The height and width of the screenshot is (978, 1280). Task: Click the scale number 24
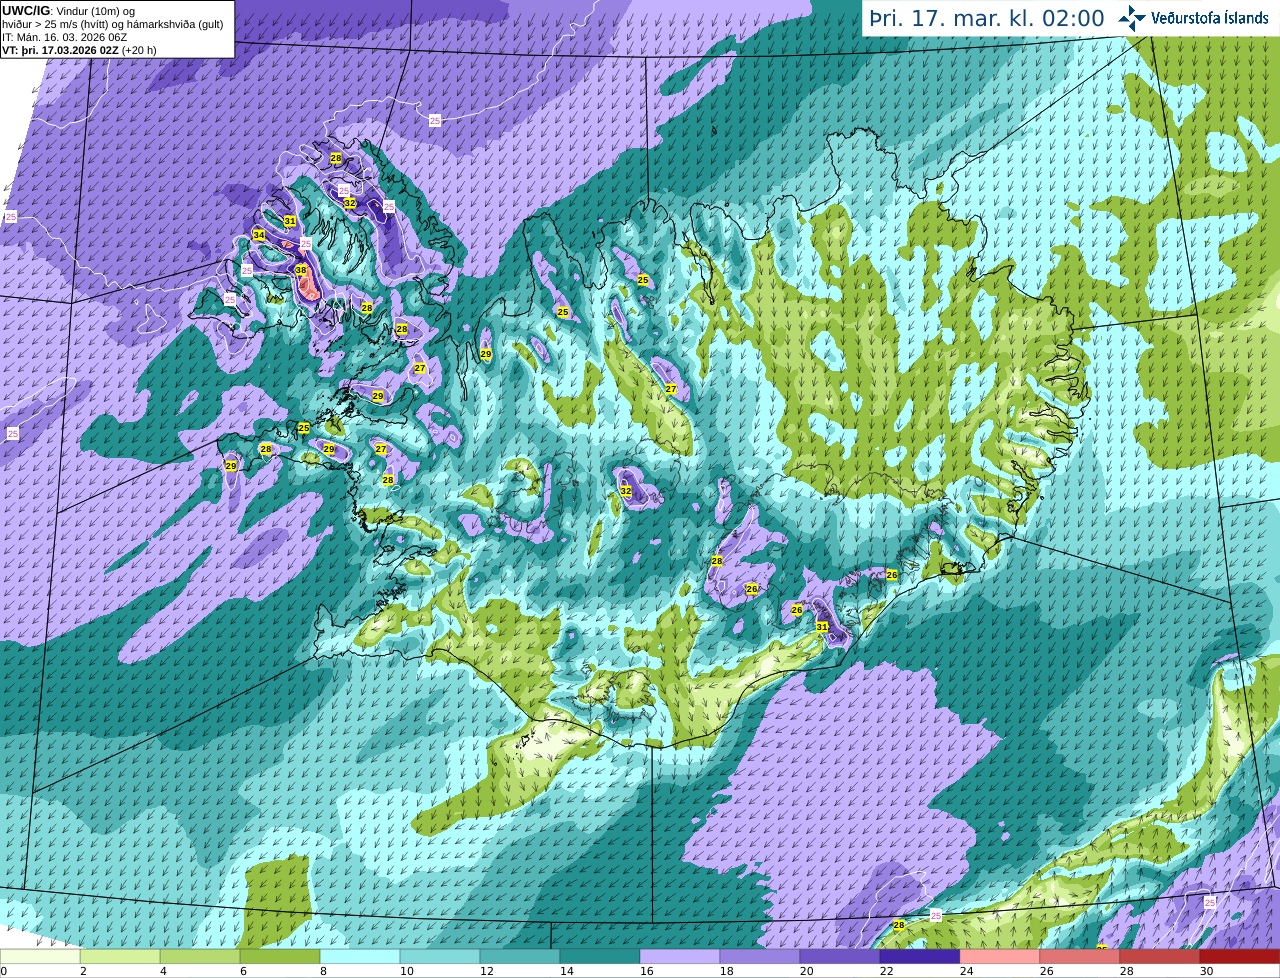tap(966, 971)
